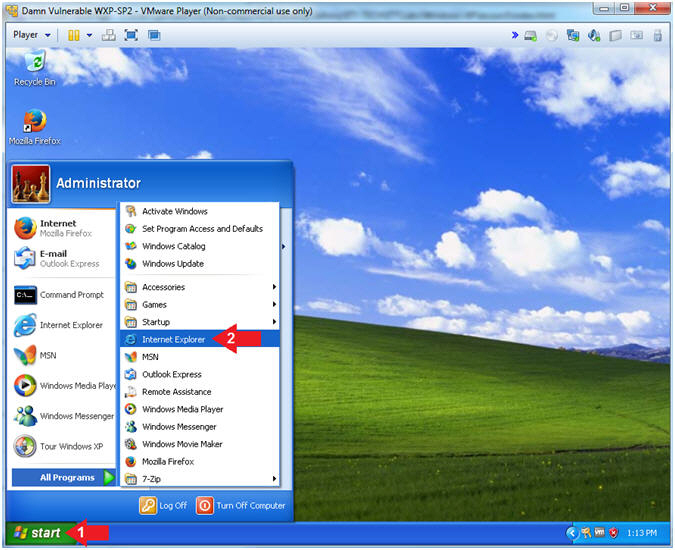Click Turn Off Computer button
The height and width of the screenshot is (550, 675).
pyautogui.click(x=241, y=506)
